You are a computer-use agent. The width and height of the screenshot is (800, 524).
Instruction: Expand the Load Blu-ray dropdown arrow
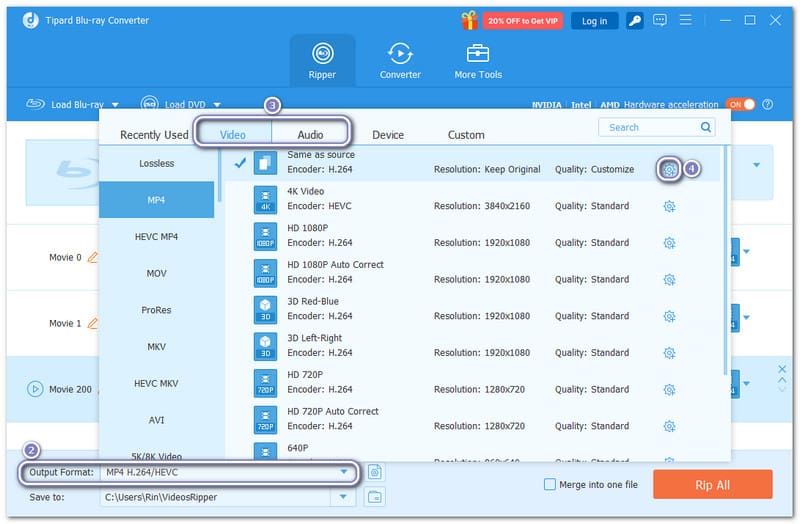pos(116,104)
